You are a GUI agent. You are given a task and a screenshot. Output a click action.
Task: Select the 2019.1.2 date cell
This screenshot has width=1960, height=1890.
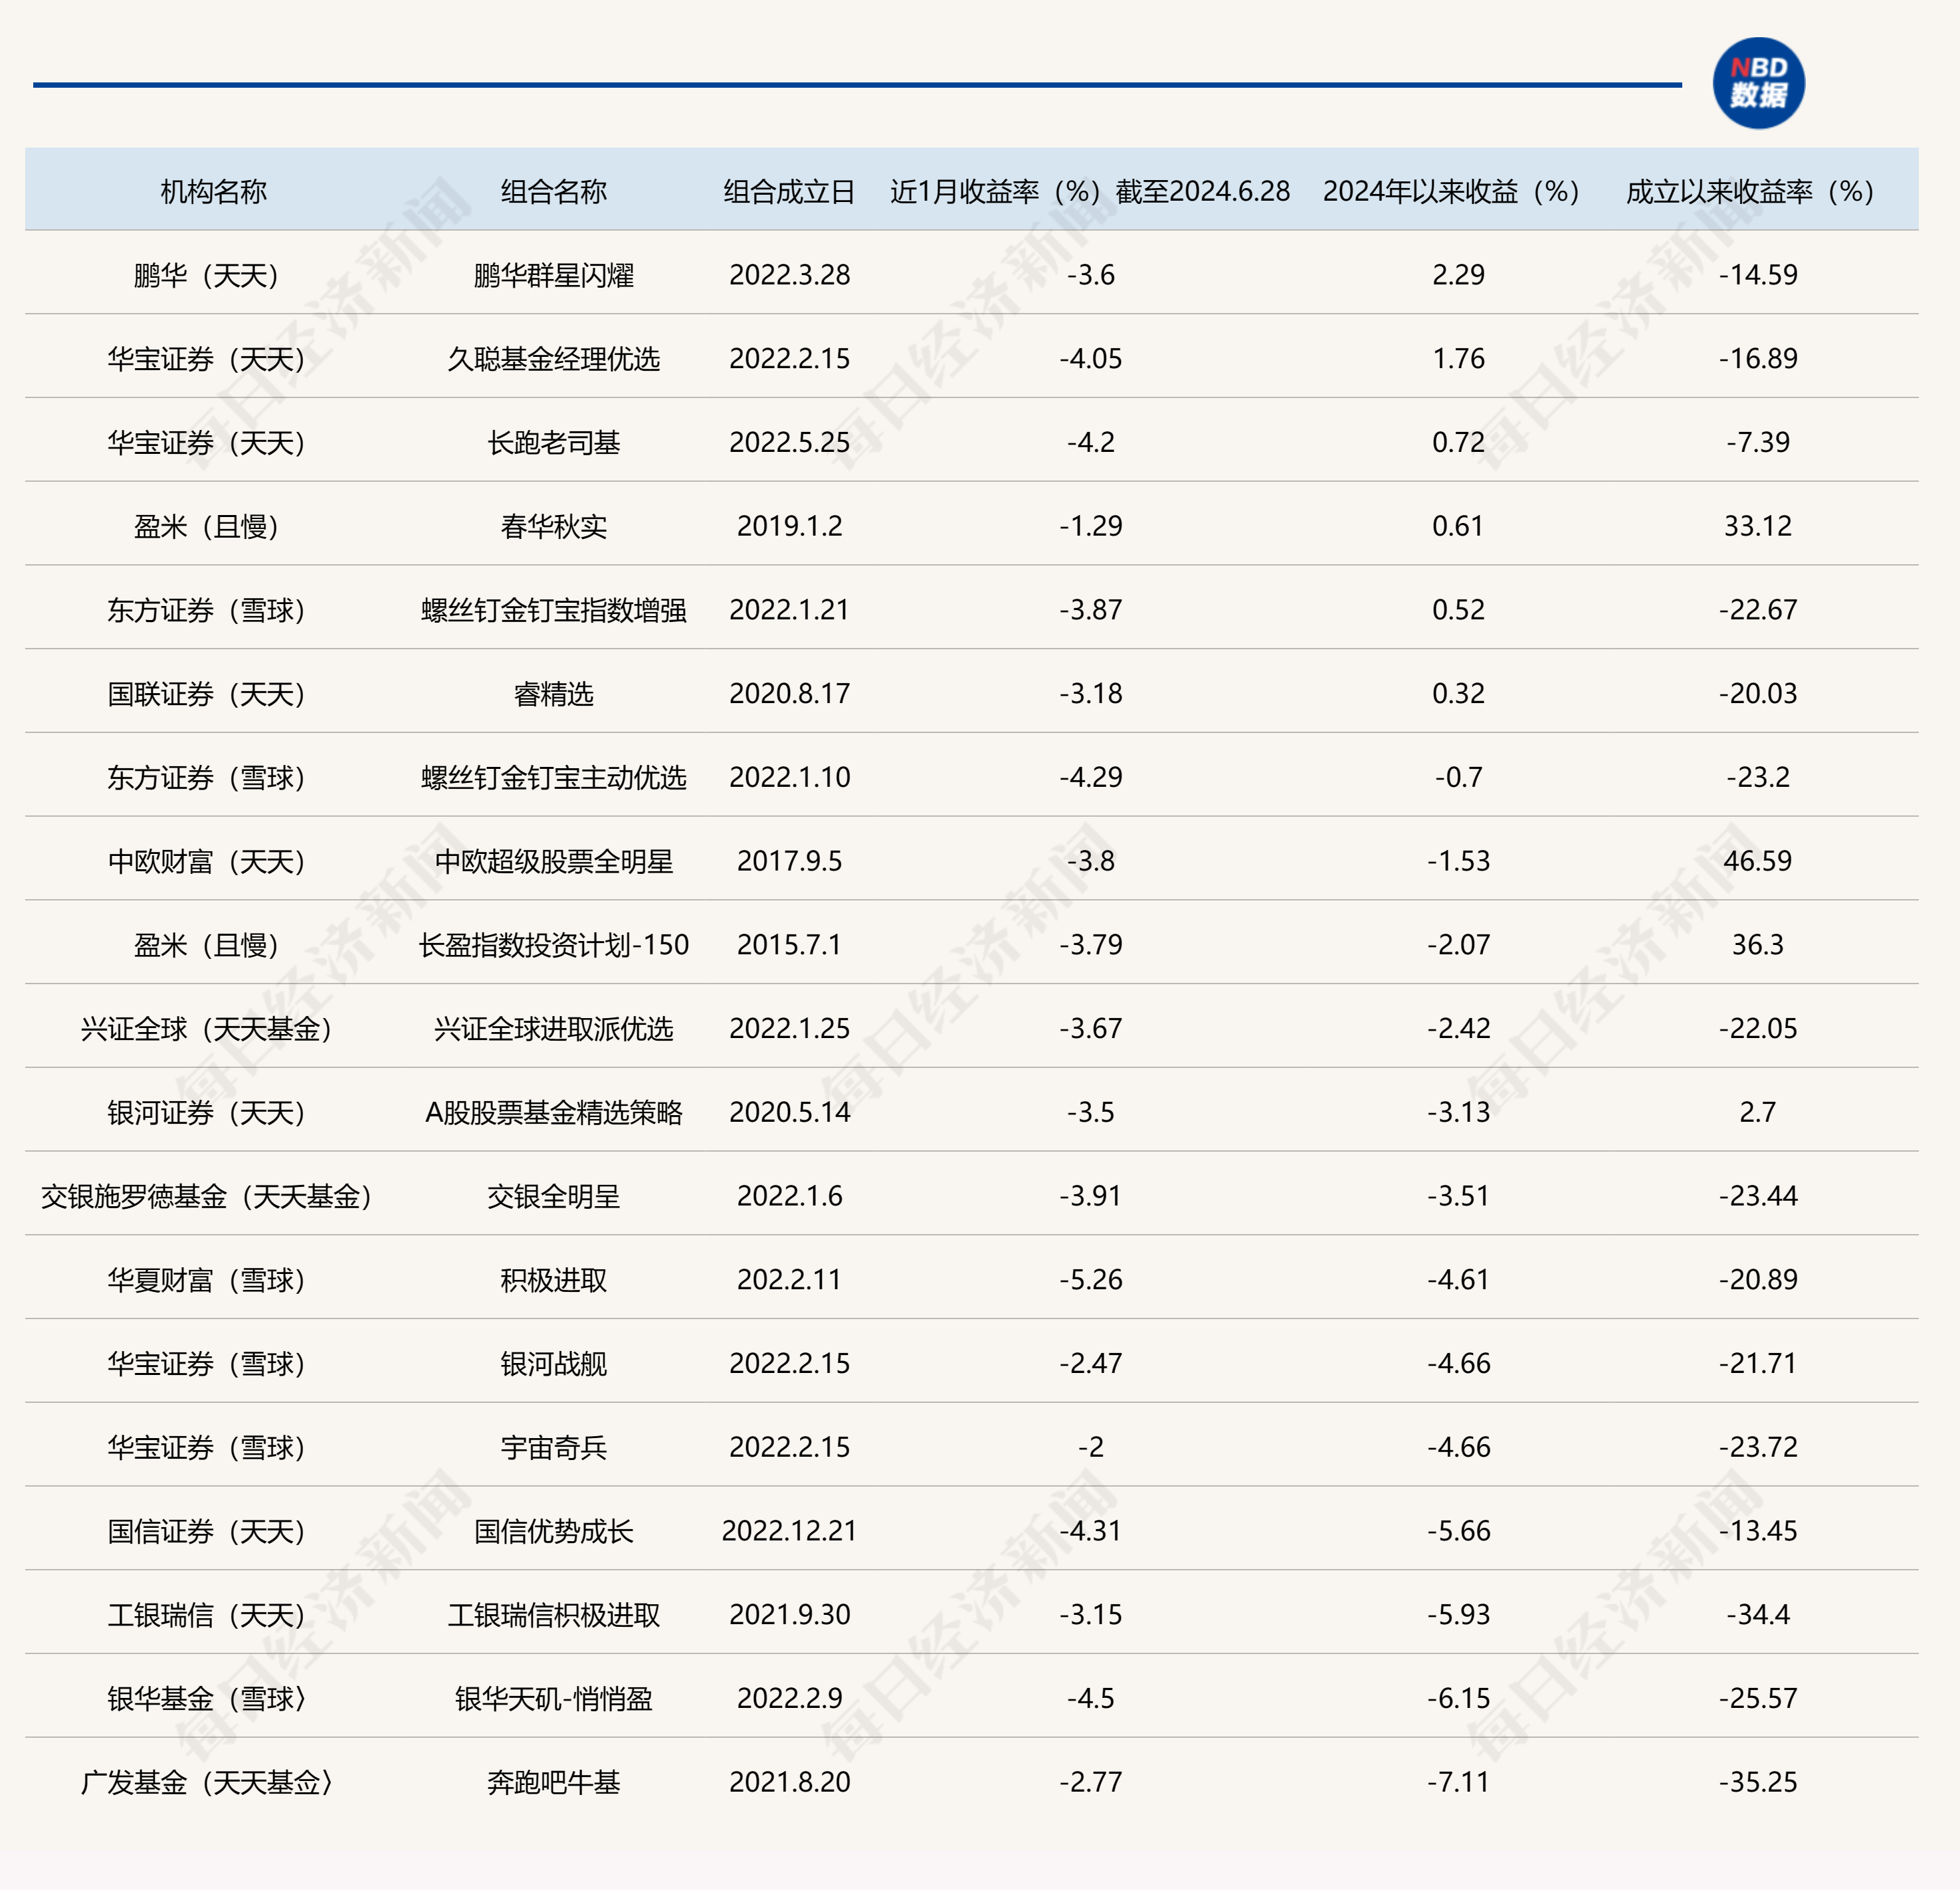pyautogui.click(x=790, y=526)
